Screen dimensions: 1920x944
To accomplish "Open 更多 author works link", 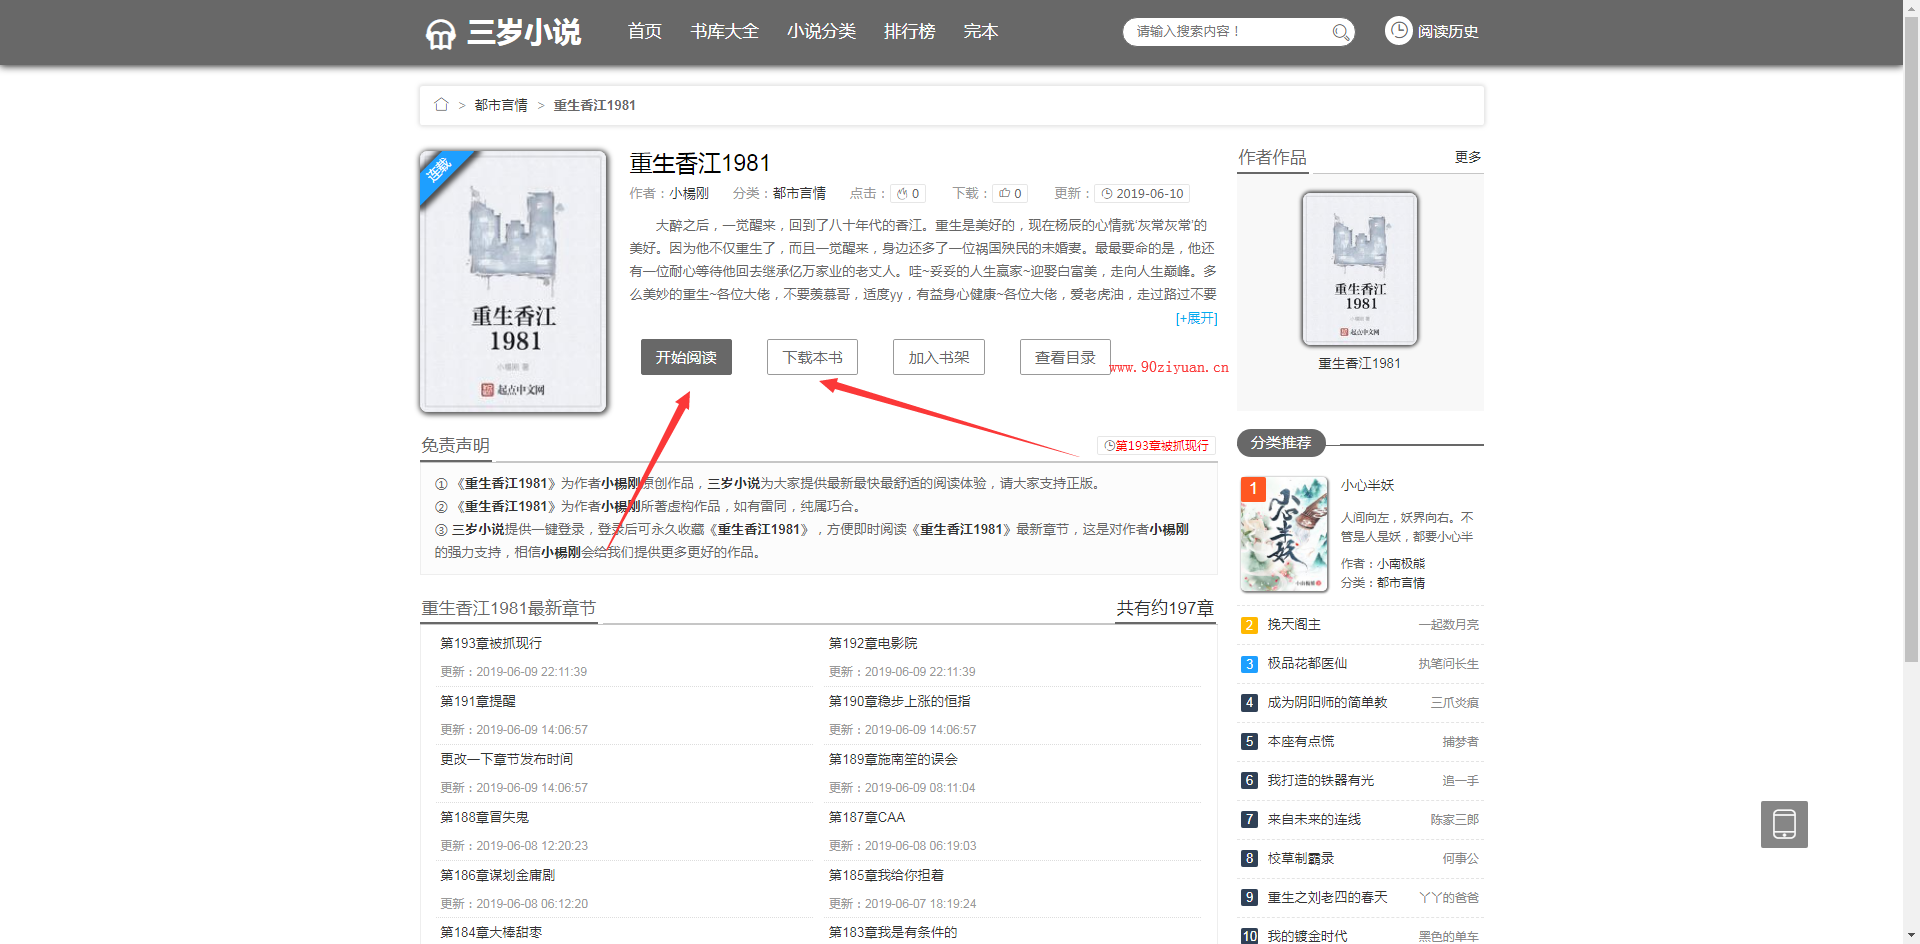I will tap(1467, 157).
